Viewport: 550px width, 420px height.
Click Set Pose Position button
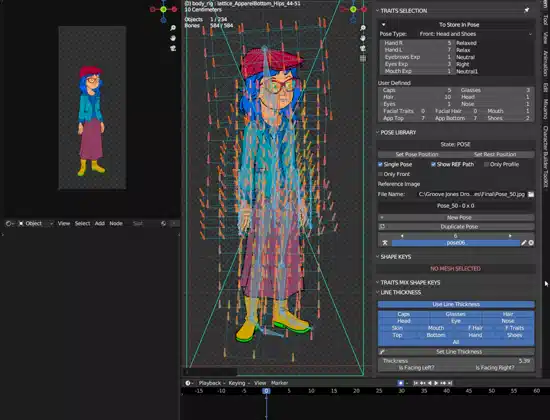417,154
